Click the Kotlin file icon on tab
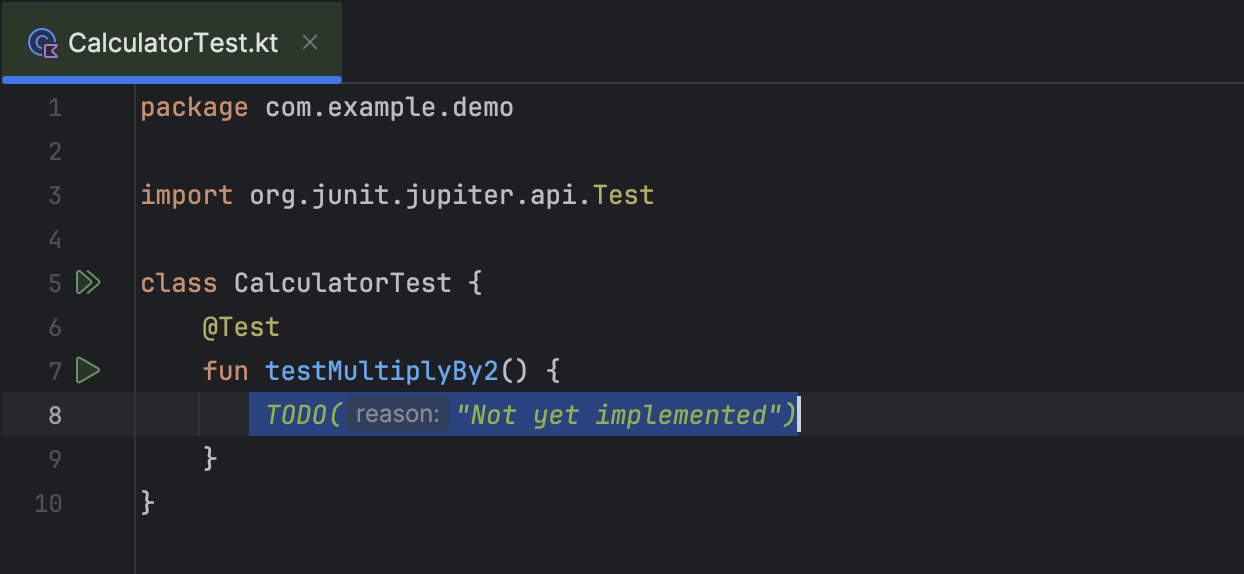1244x574 pixels. (43, 43)
